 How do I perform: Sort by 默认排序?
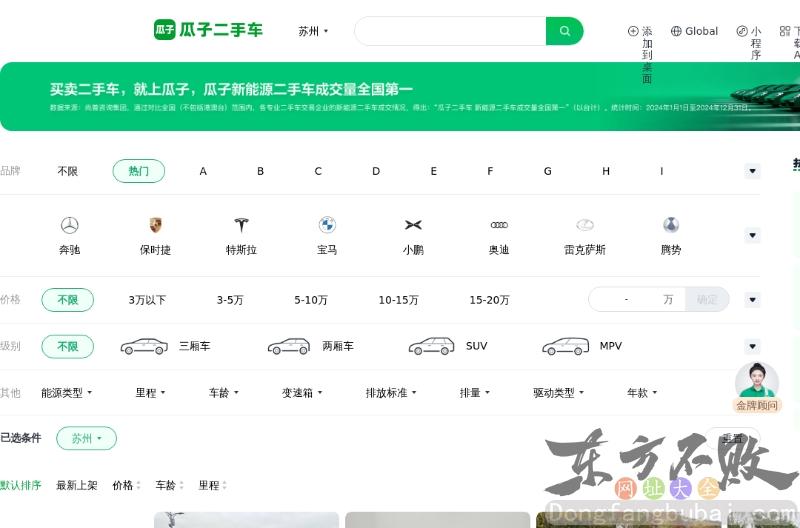pyautogui.click(x=20, y=485)
